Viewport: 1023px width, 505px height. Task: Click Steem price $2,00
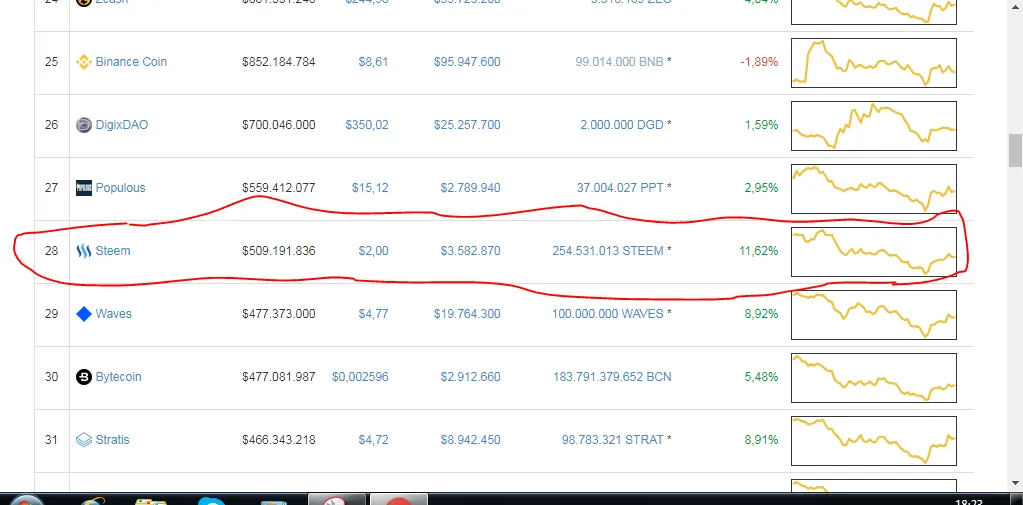click(373, 251)
